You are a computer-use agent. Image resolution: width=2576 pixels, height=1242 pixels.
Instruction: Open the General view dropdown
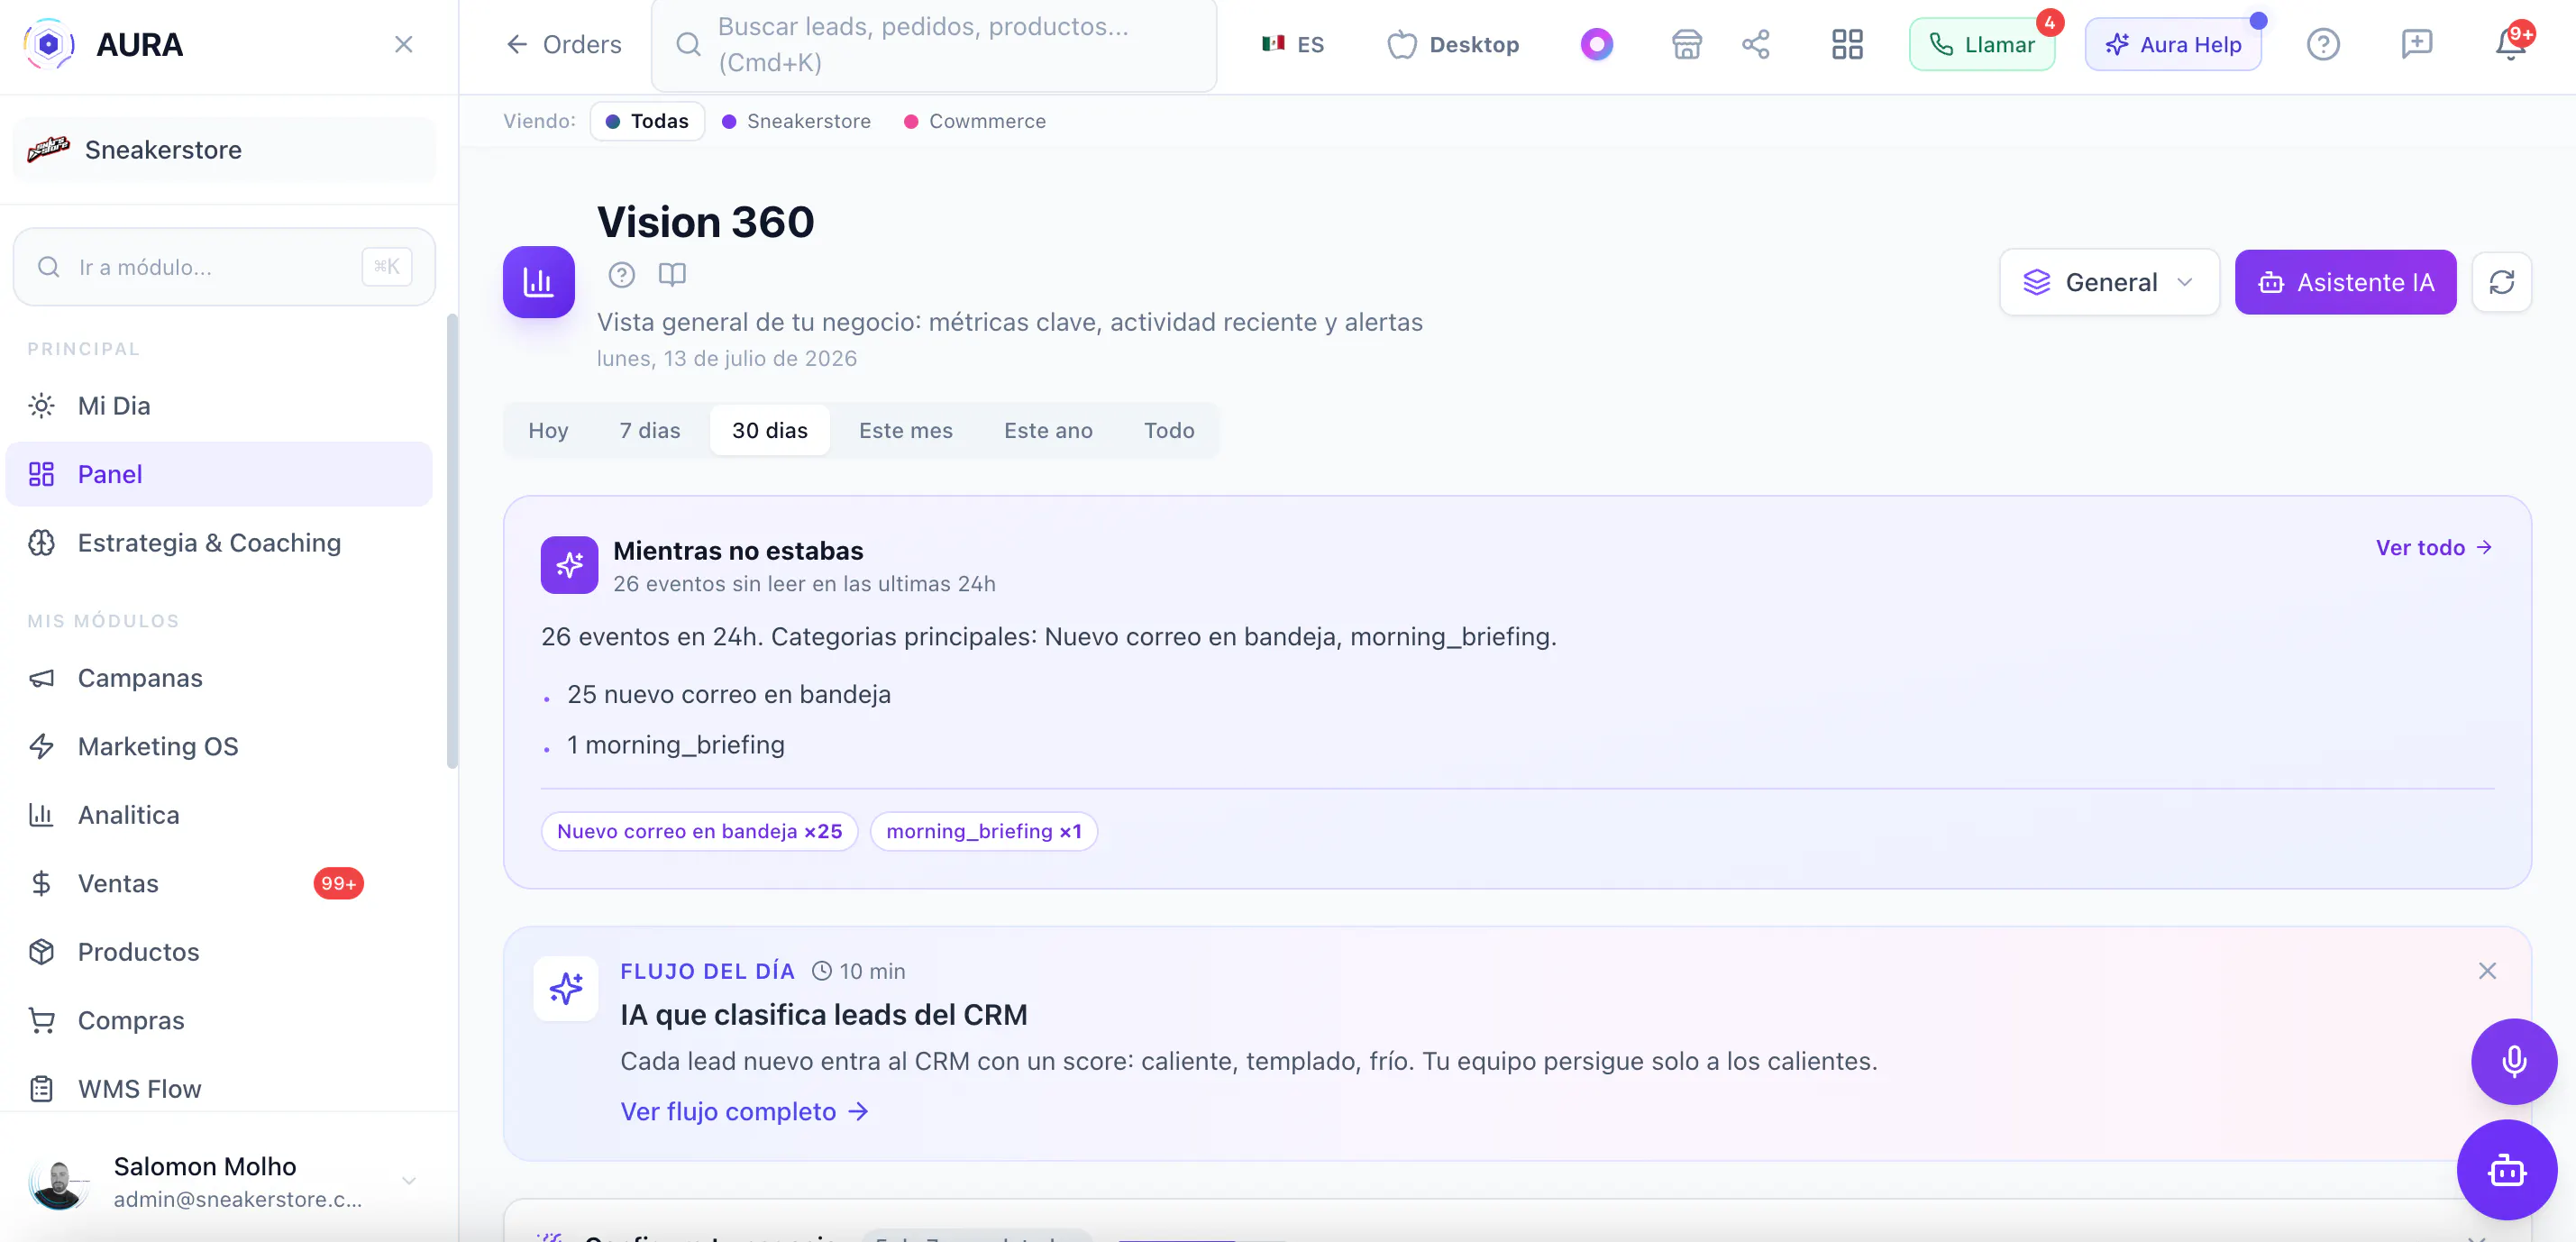point(2108,282)
